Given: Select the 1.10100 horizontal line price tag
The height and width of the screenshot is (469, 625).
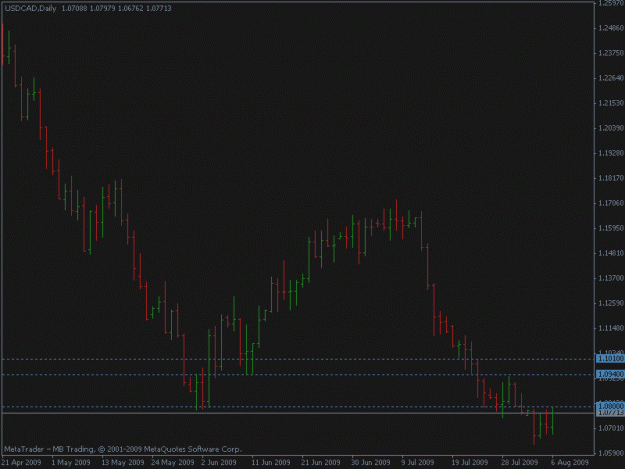Looking at the screenshot, I should click(610, 359).
